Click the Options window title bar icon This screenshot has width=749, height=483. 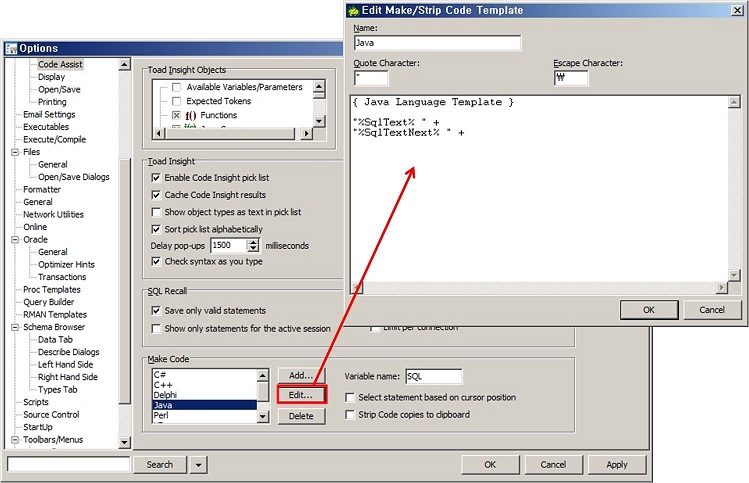11,48
